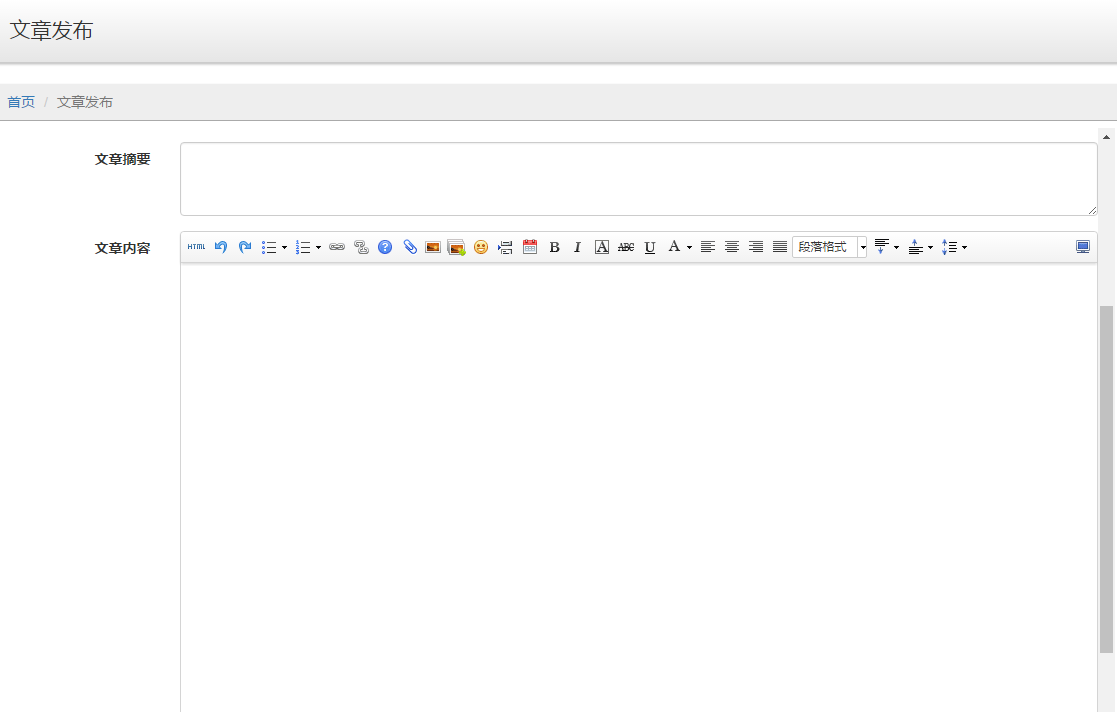Open the emoticon smiley face picker
This screenshot has width=1117, height=712.
tap(481, 247)
